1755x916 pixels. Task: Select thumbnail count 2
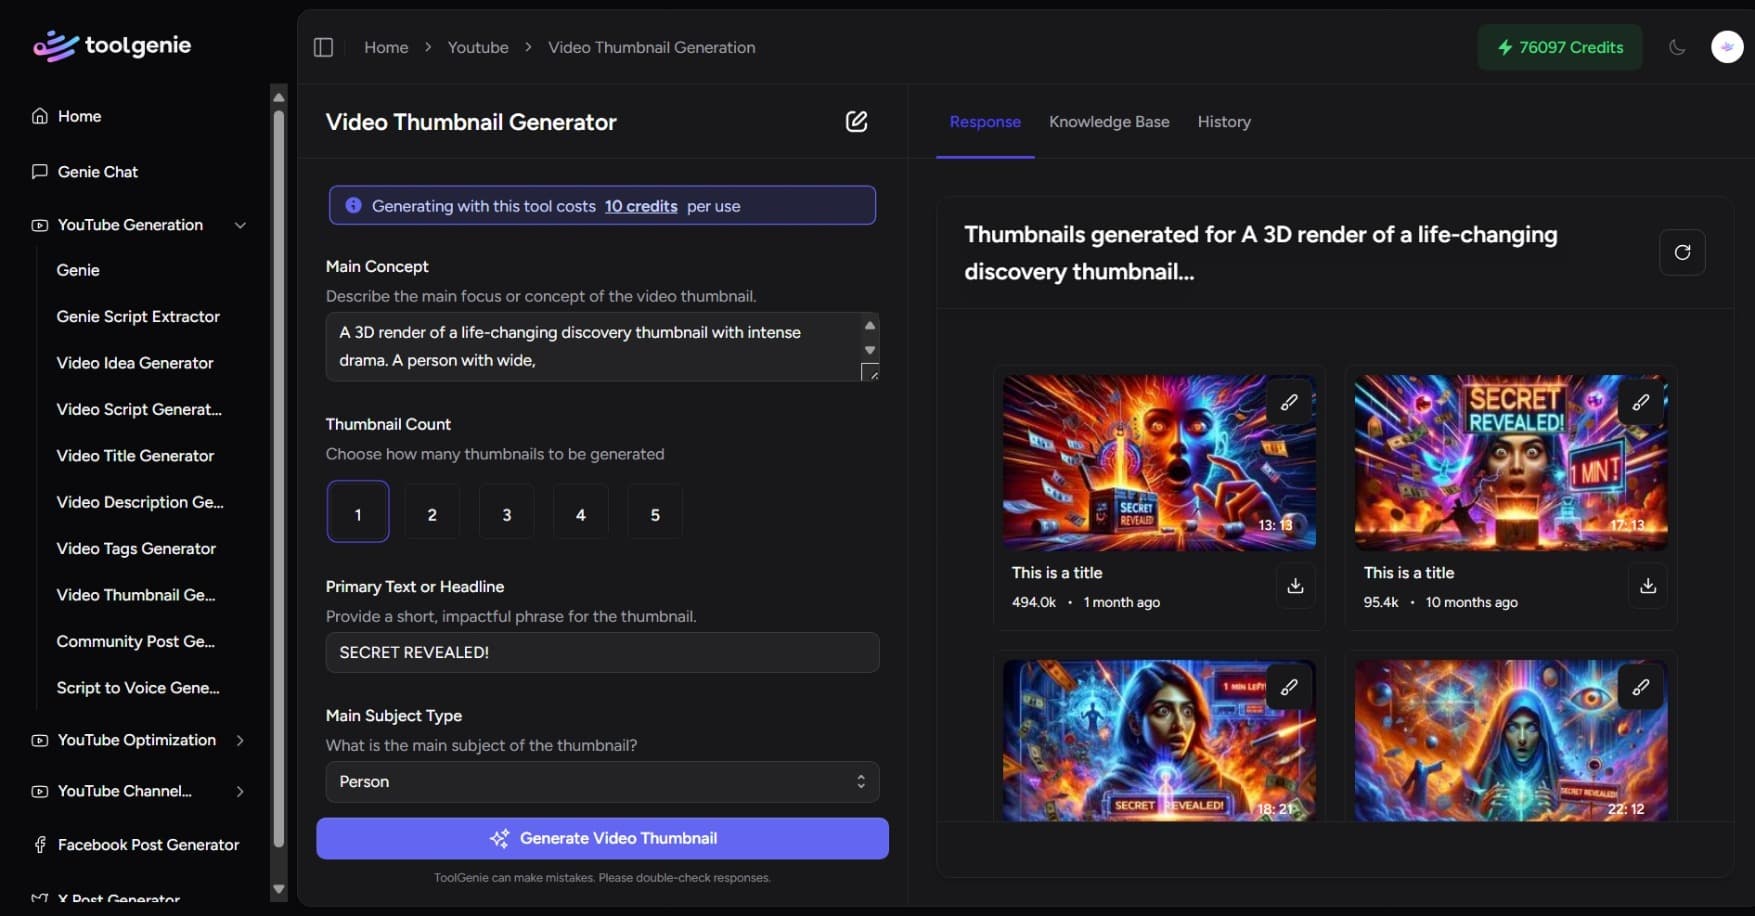coord(432,512)
